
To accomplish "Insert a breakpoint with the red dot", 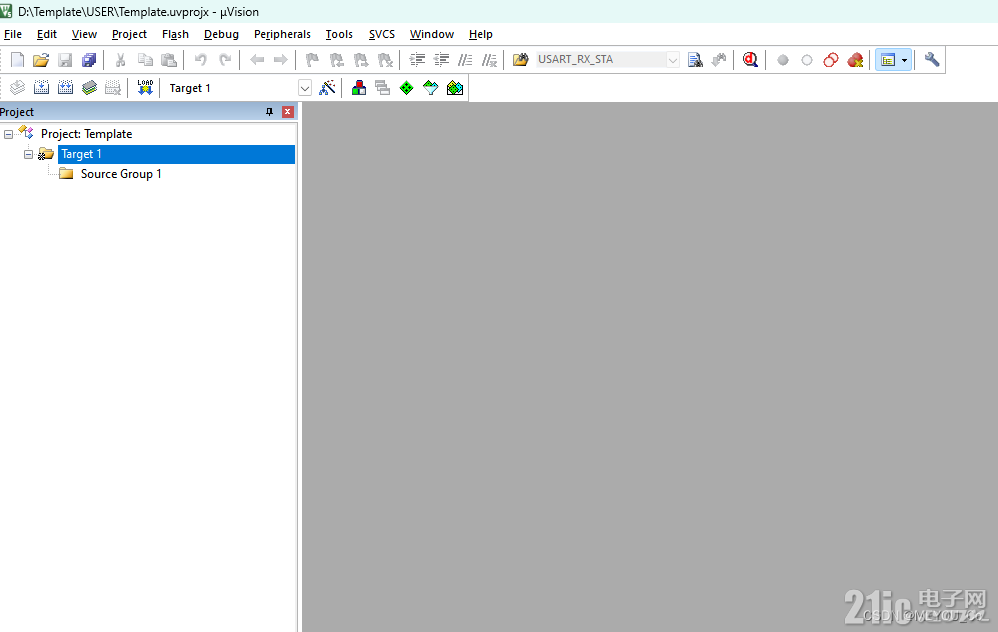I will 783,60.
